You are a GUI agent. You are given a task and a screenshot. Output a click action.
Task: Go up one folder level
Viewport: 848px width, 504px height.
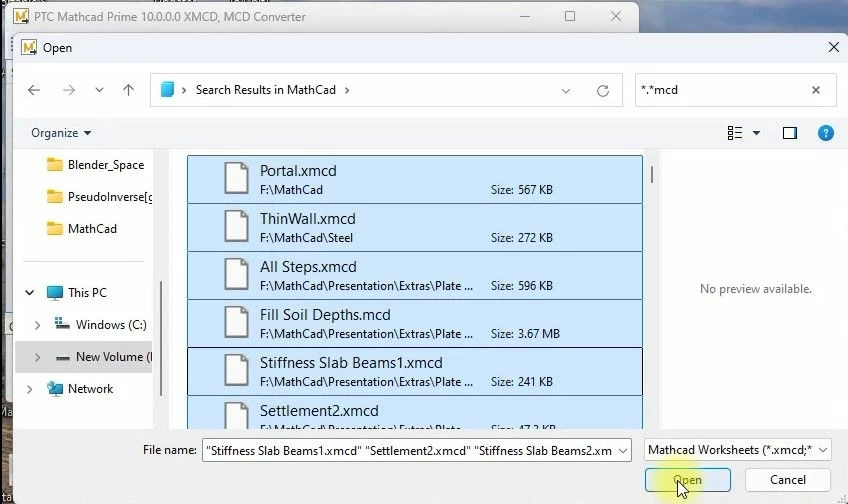(128, 90)
